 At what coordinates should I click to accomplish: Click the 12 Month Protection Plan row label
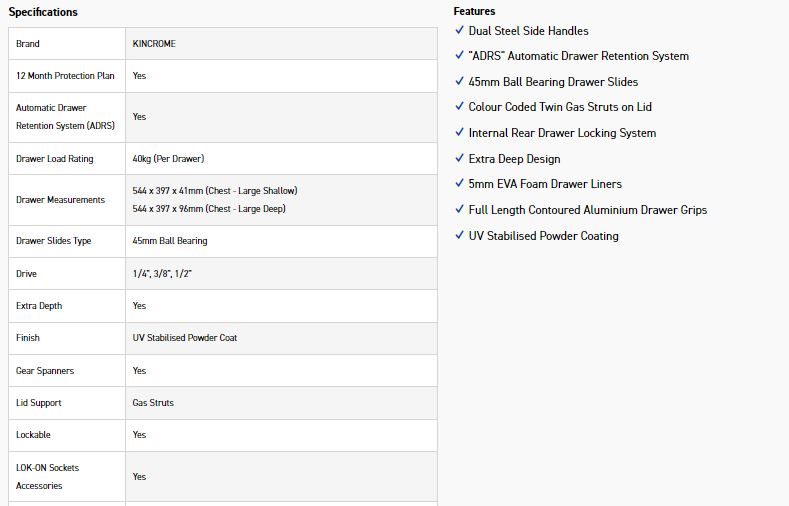(x=65, y=76)
